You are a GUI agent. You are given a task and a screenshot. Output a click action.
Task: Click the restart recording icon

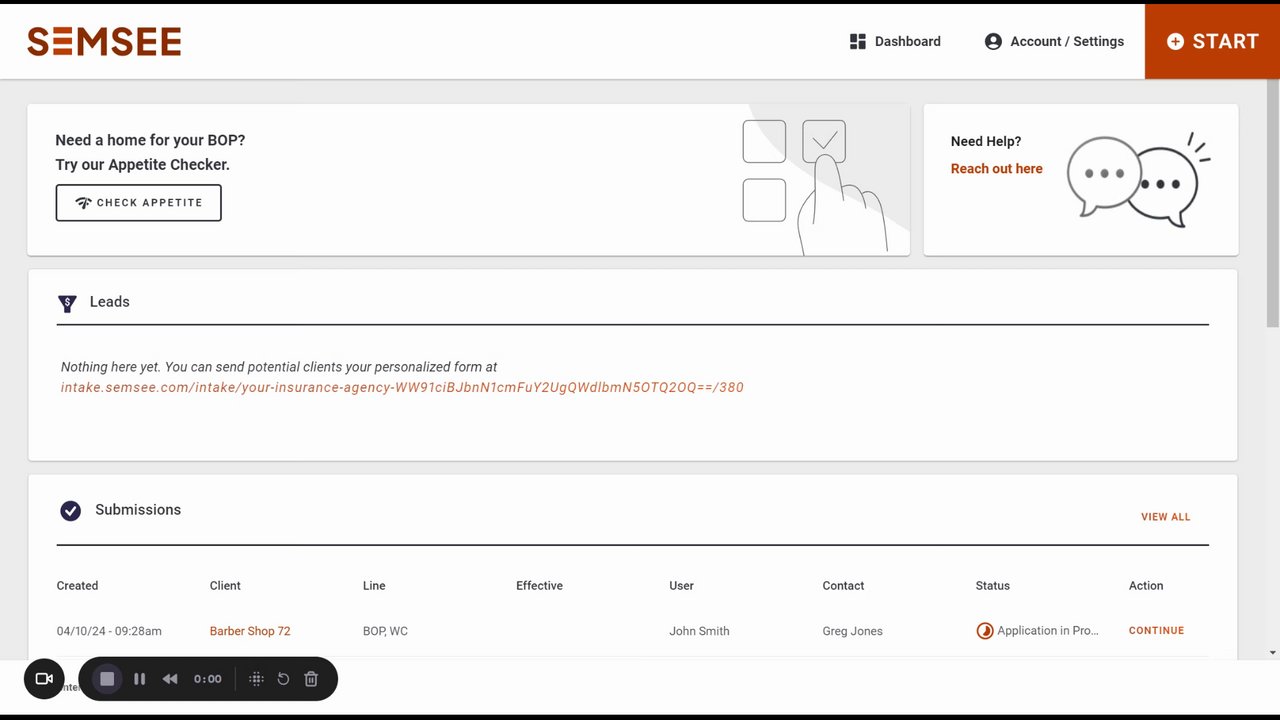pos(283,679)
